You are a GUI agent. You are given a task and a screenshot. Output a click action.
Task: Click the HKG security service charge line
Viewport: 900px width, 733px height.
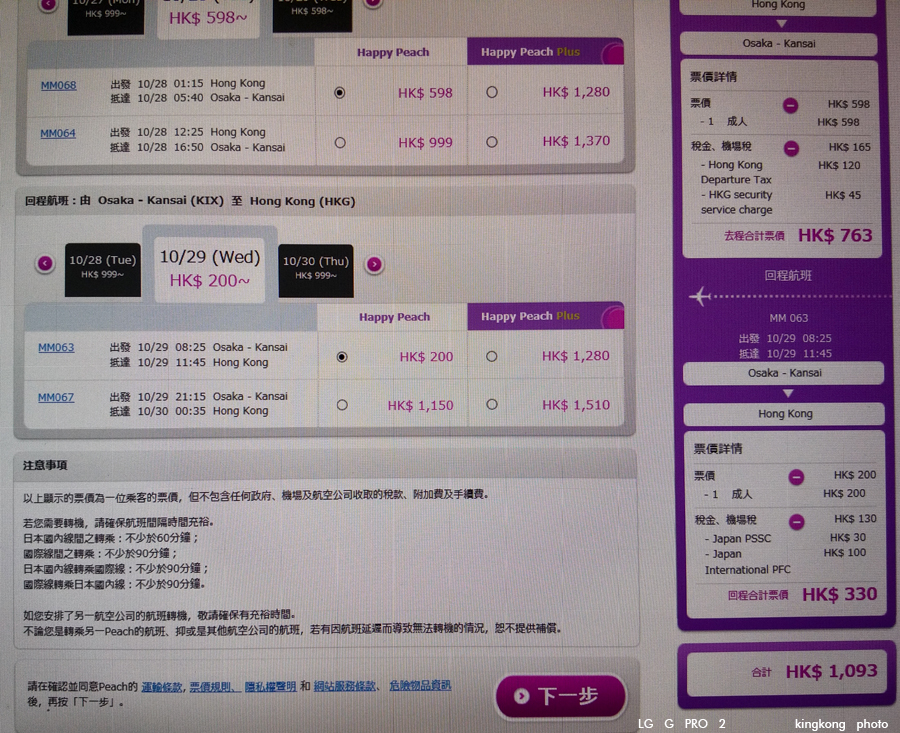780,202
